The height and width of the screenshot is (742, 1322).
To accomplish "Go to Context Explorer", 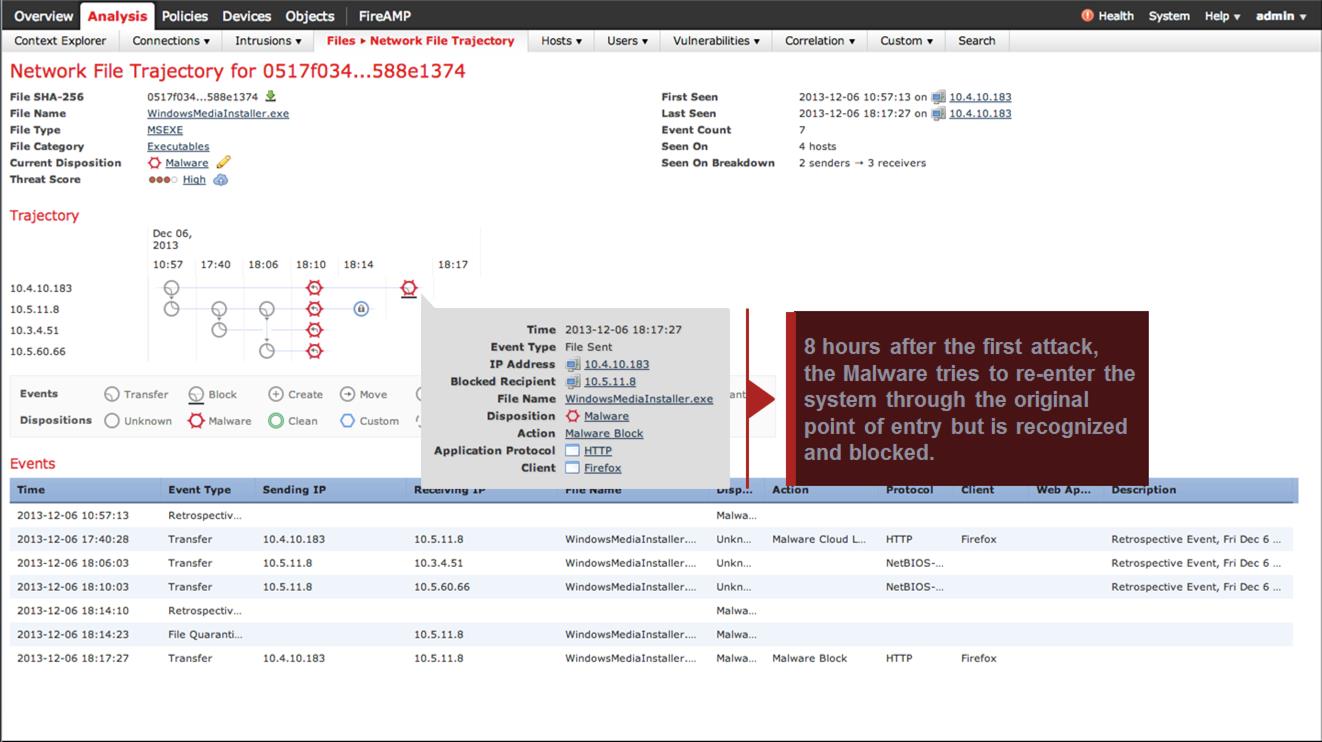I will click(x=60, y=41).
